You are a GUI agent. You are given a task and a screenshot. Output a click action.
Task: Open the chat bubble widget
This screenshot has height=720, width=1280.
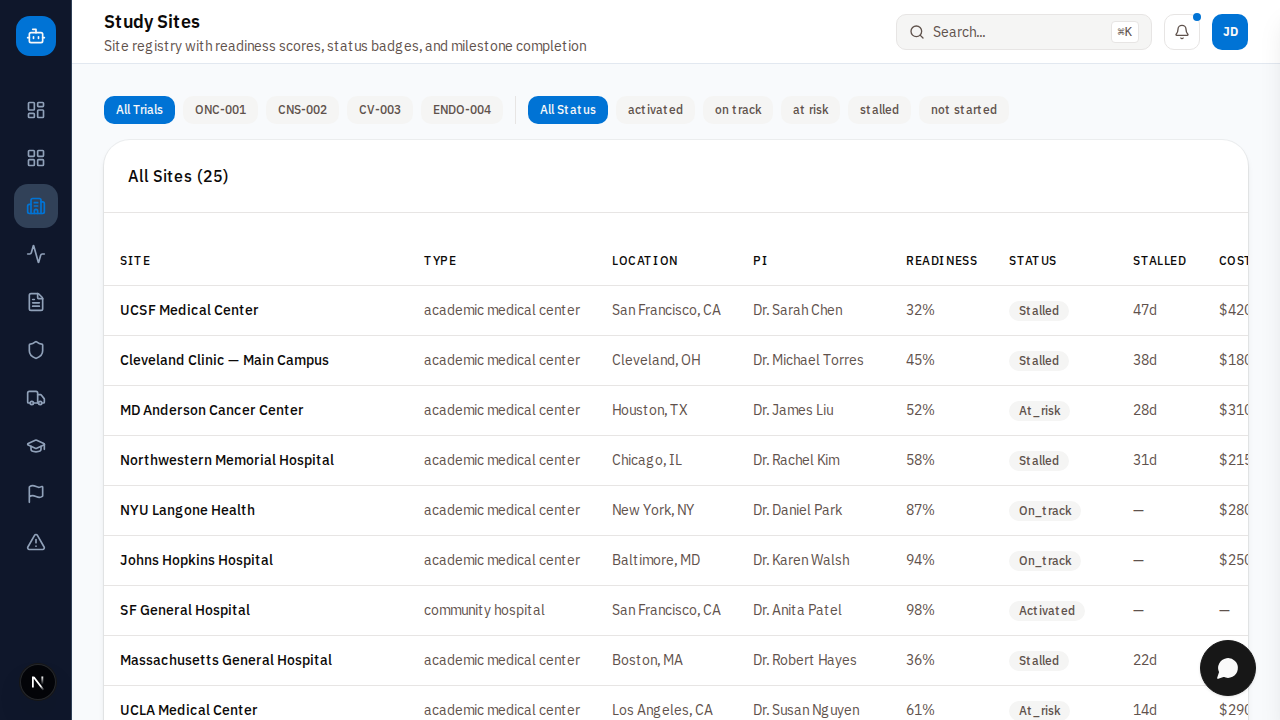tap(1228, 668)
